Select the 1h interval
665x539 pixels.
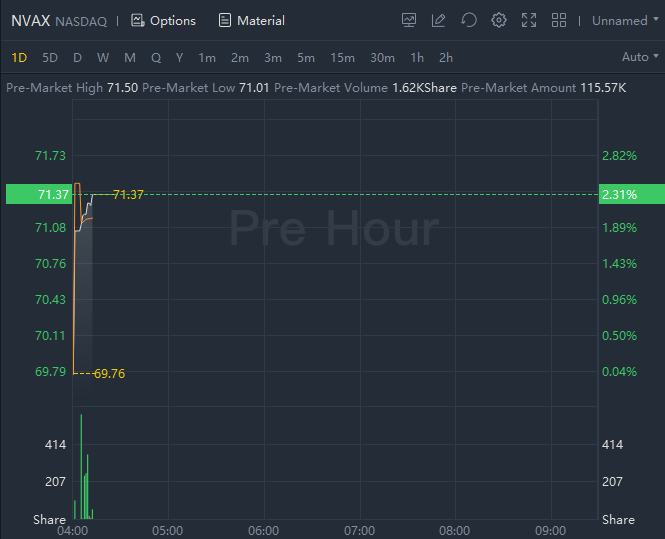tap(417, 58)
